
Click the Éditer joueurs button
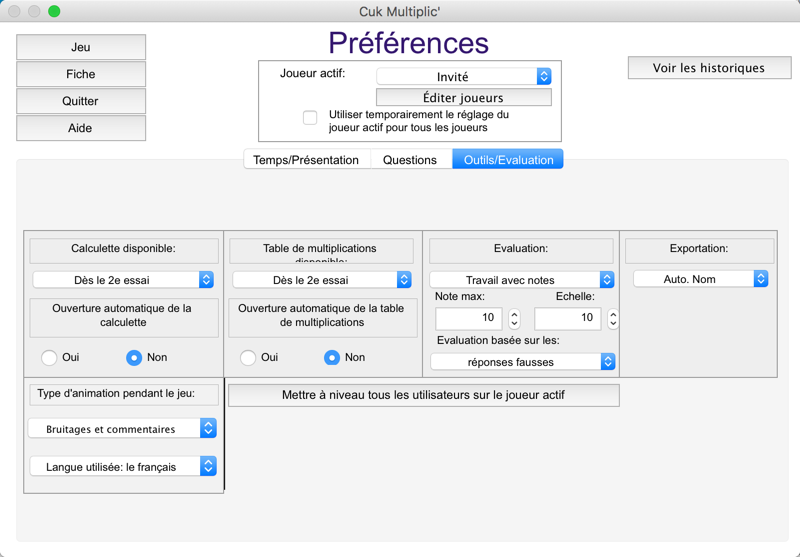[x=464, y=97]
